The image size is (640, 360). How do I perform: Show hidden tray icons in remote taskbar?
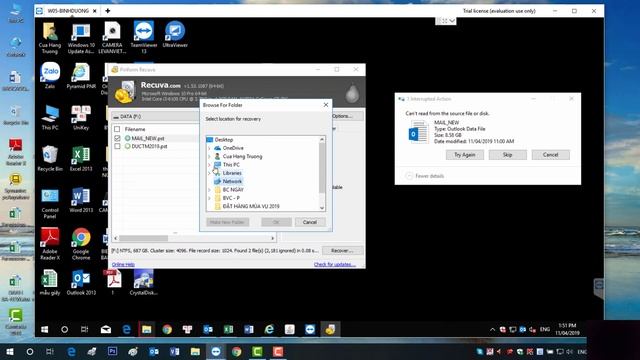pyautogui.click(x=492, y=329)
